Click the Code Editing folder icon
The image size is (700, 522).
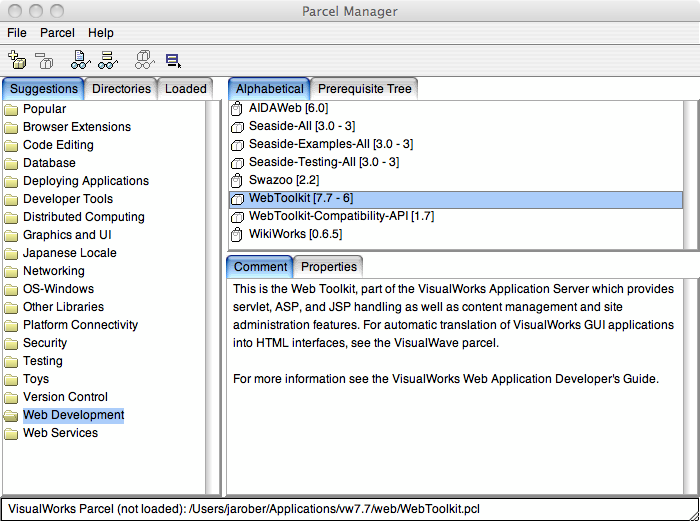click(x=11, y=146)
